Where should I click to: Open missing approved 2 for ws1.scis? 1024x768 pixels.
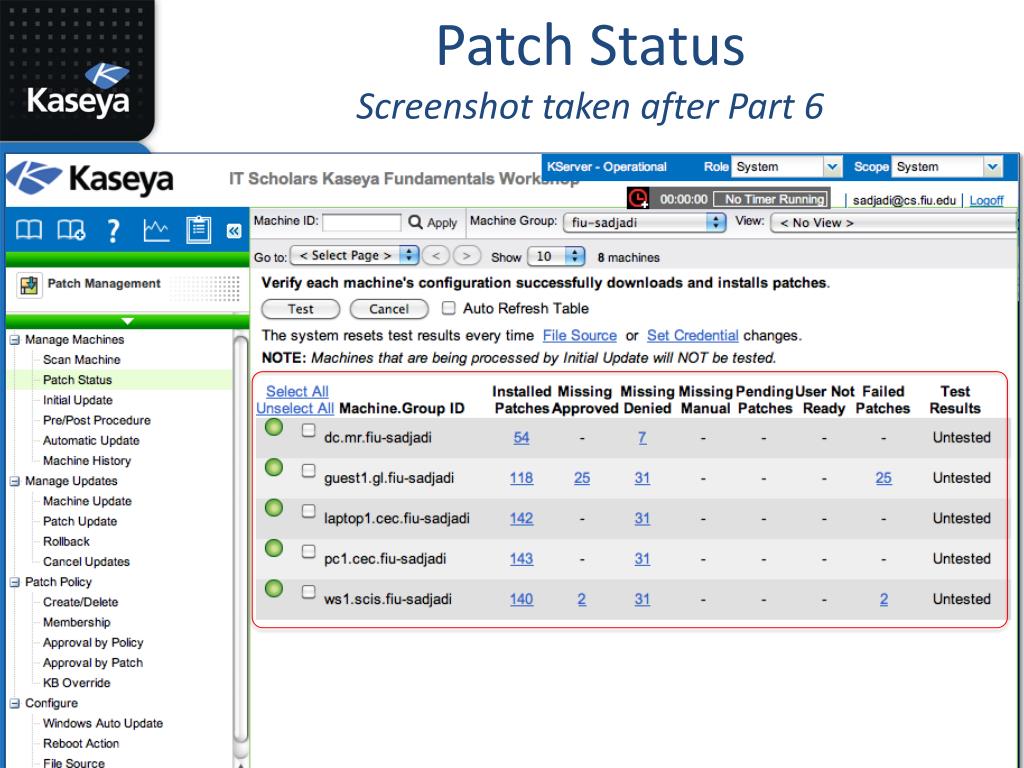pos(582,599)
